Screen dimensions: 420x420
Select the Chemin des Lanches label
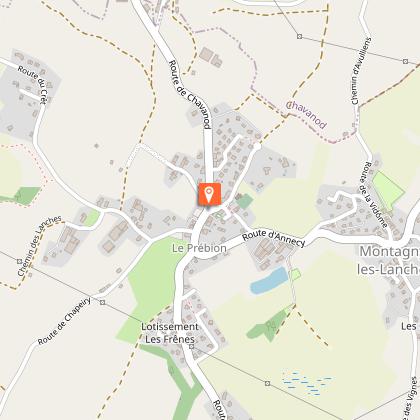click(x=39, y=246)
